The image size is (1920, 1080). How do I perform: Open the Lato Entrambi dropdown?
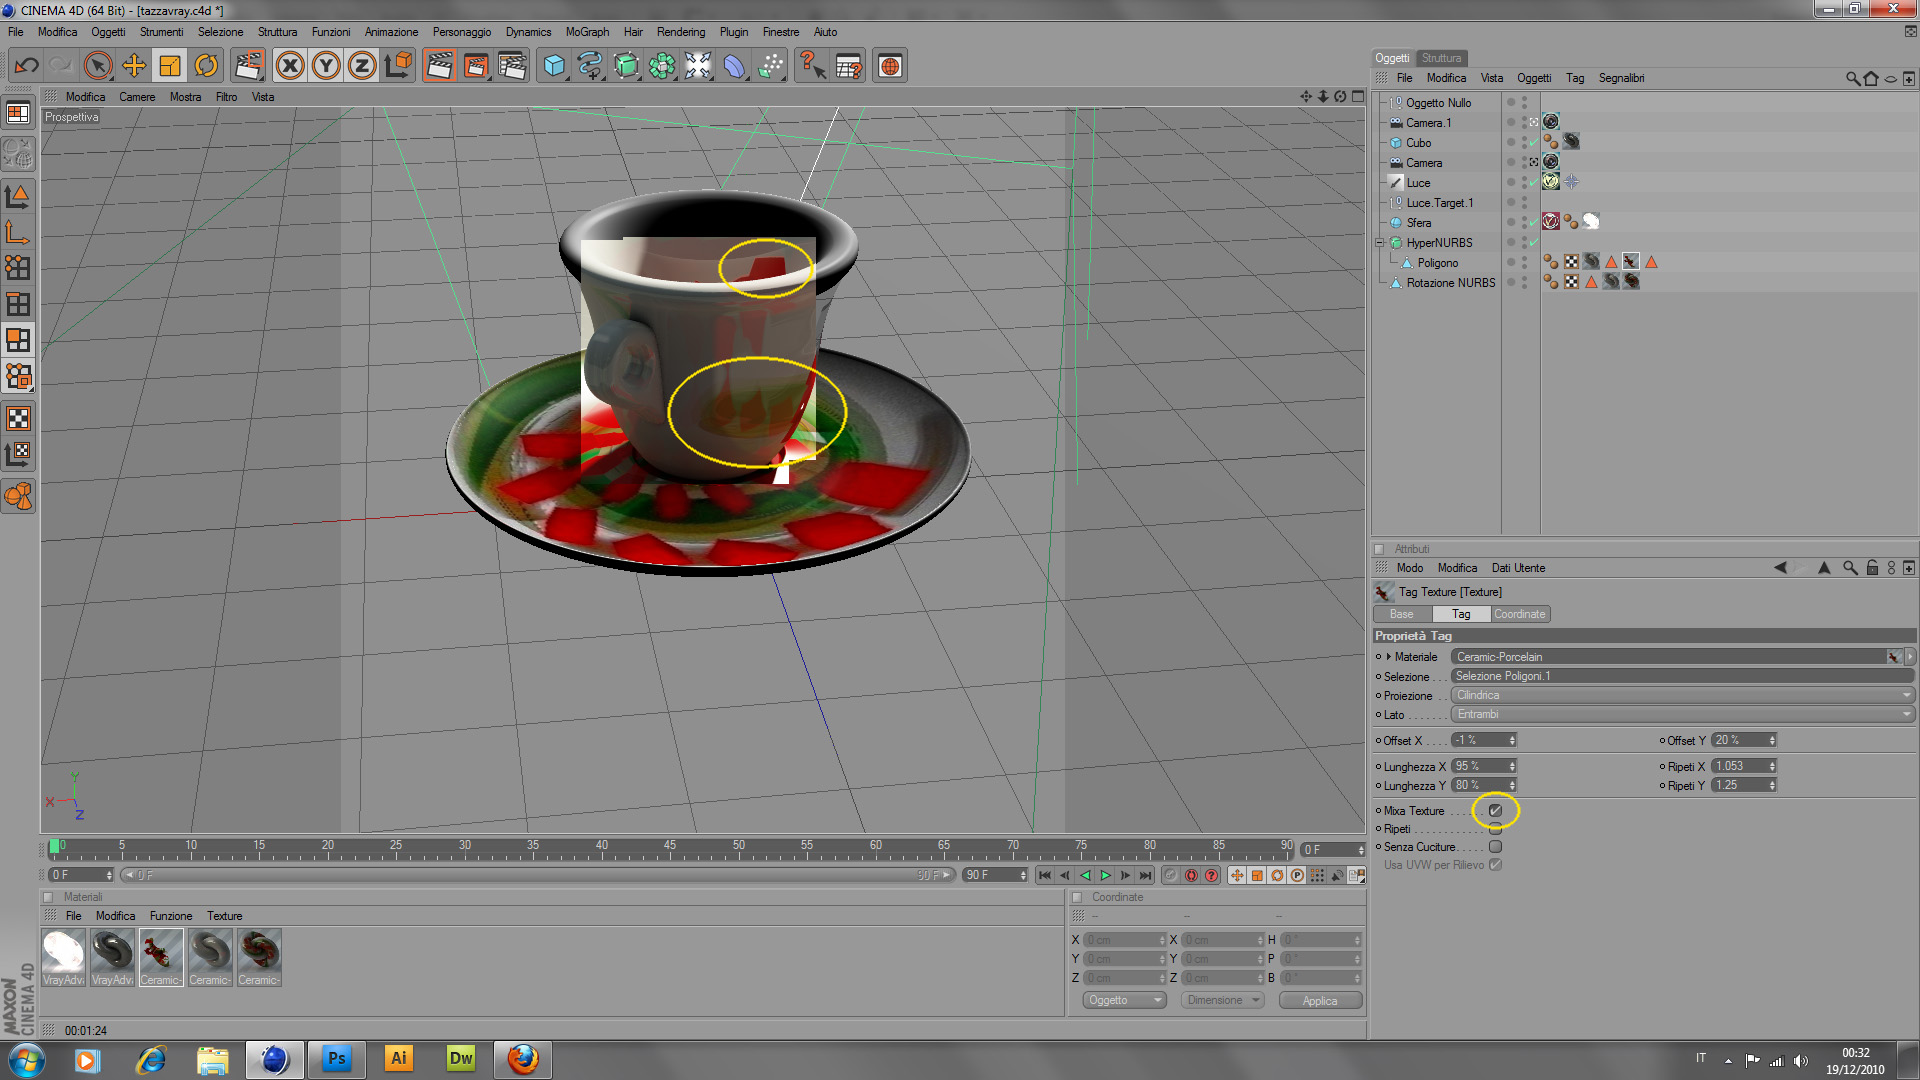point(1682,714)
